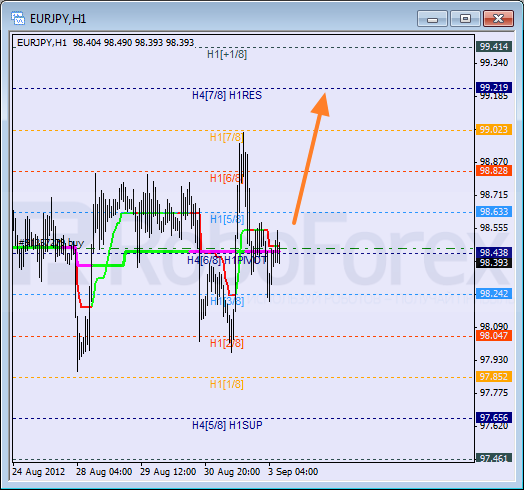Click the 3 Sep 04:00 time marker

[x=293, y=472]
